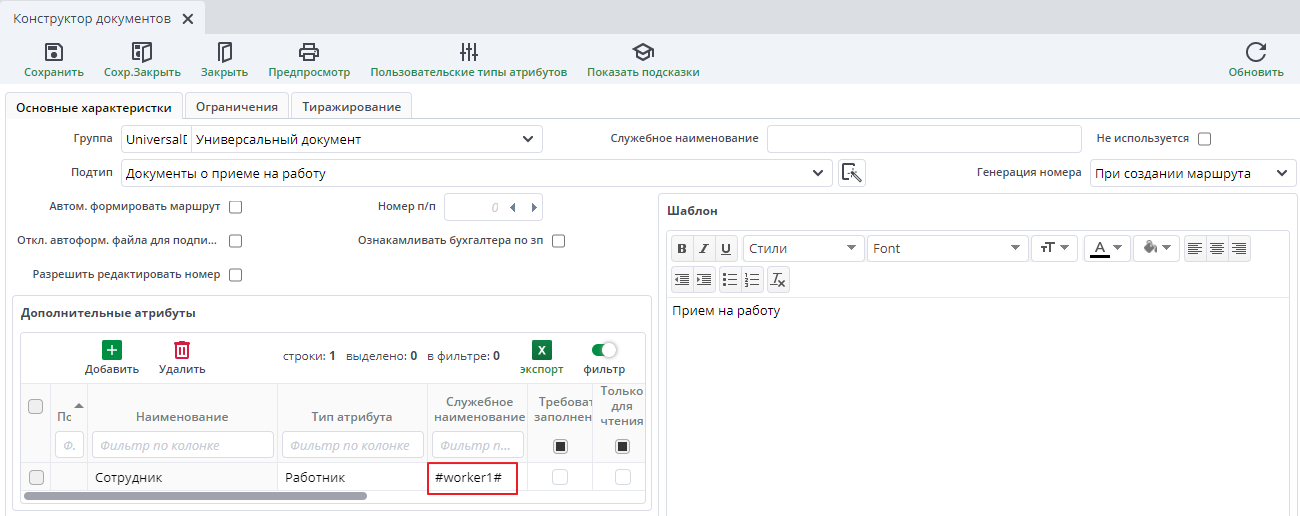The width and height of the screenshot is (1300, 516).
Task: Click the Preview (Предпросмотр) printer icon
Action: (x=309, y=53)
